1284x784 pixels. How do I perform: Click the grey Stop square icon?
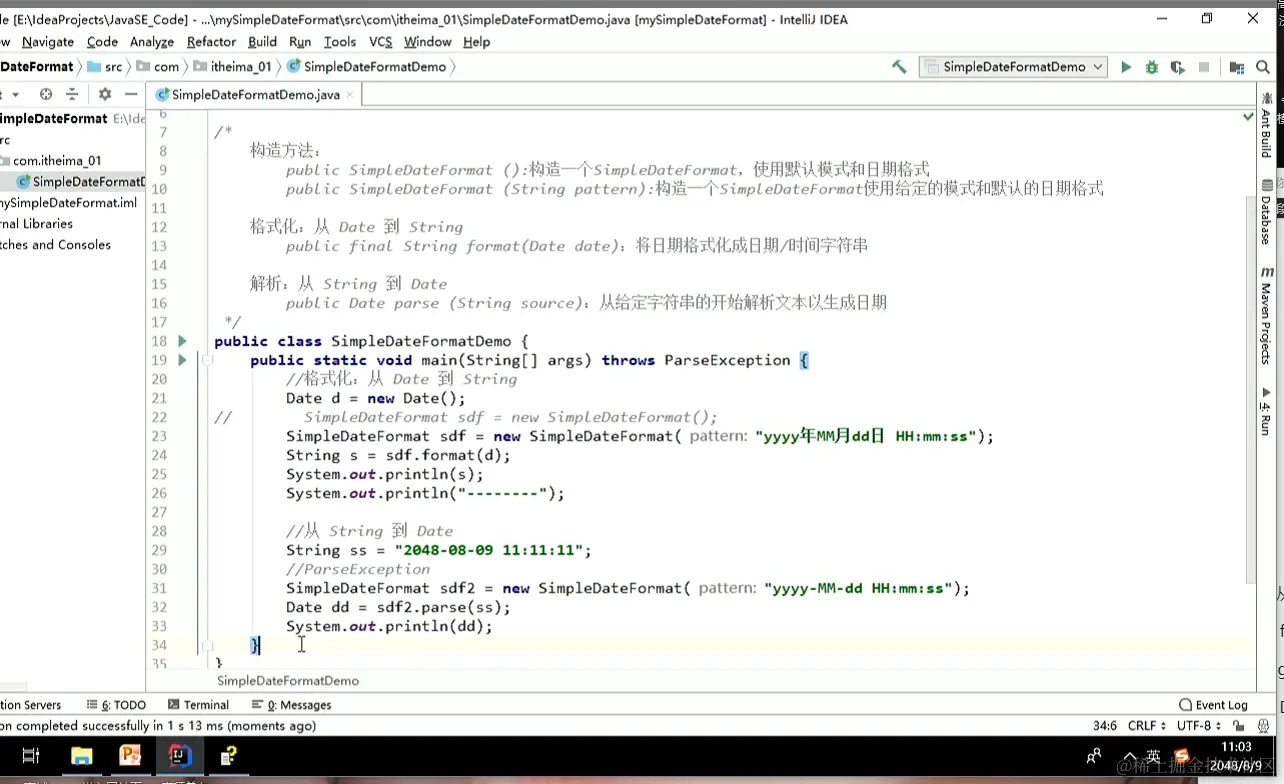1204,67
